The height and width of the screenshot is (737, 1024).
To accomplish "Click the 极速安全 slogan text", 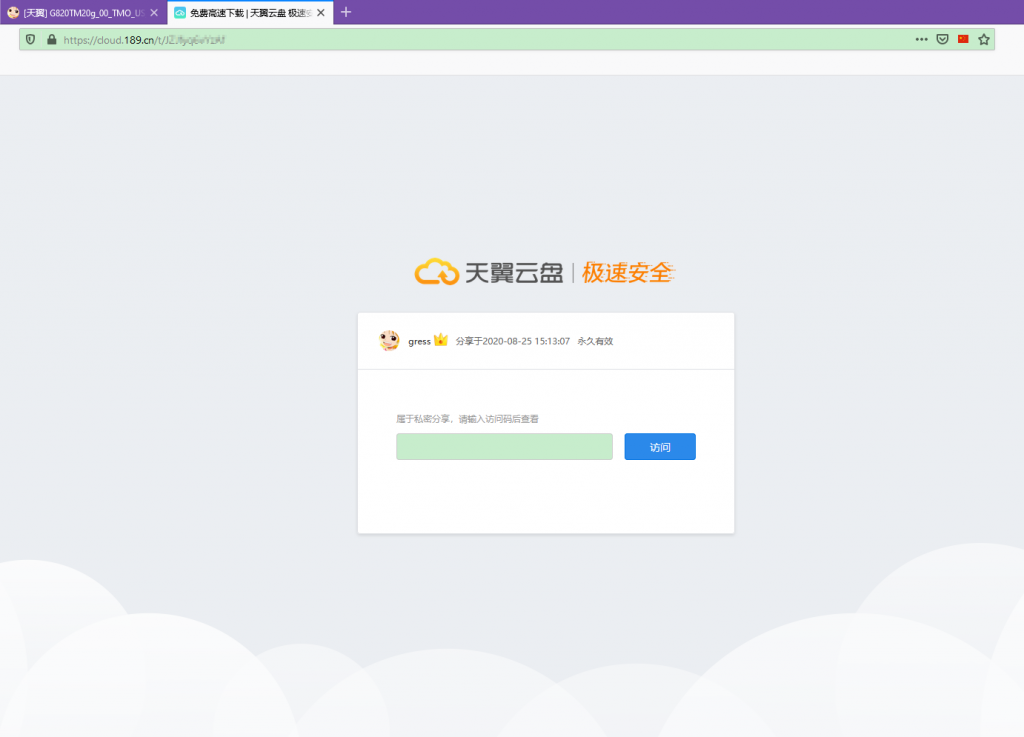I will tap(628, 272).
